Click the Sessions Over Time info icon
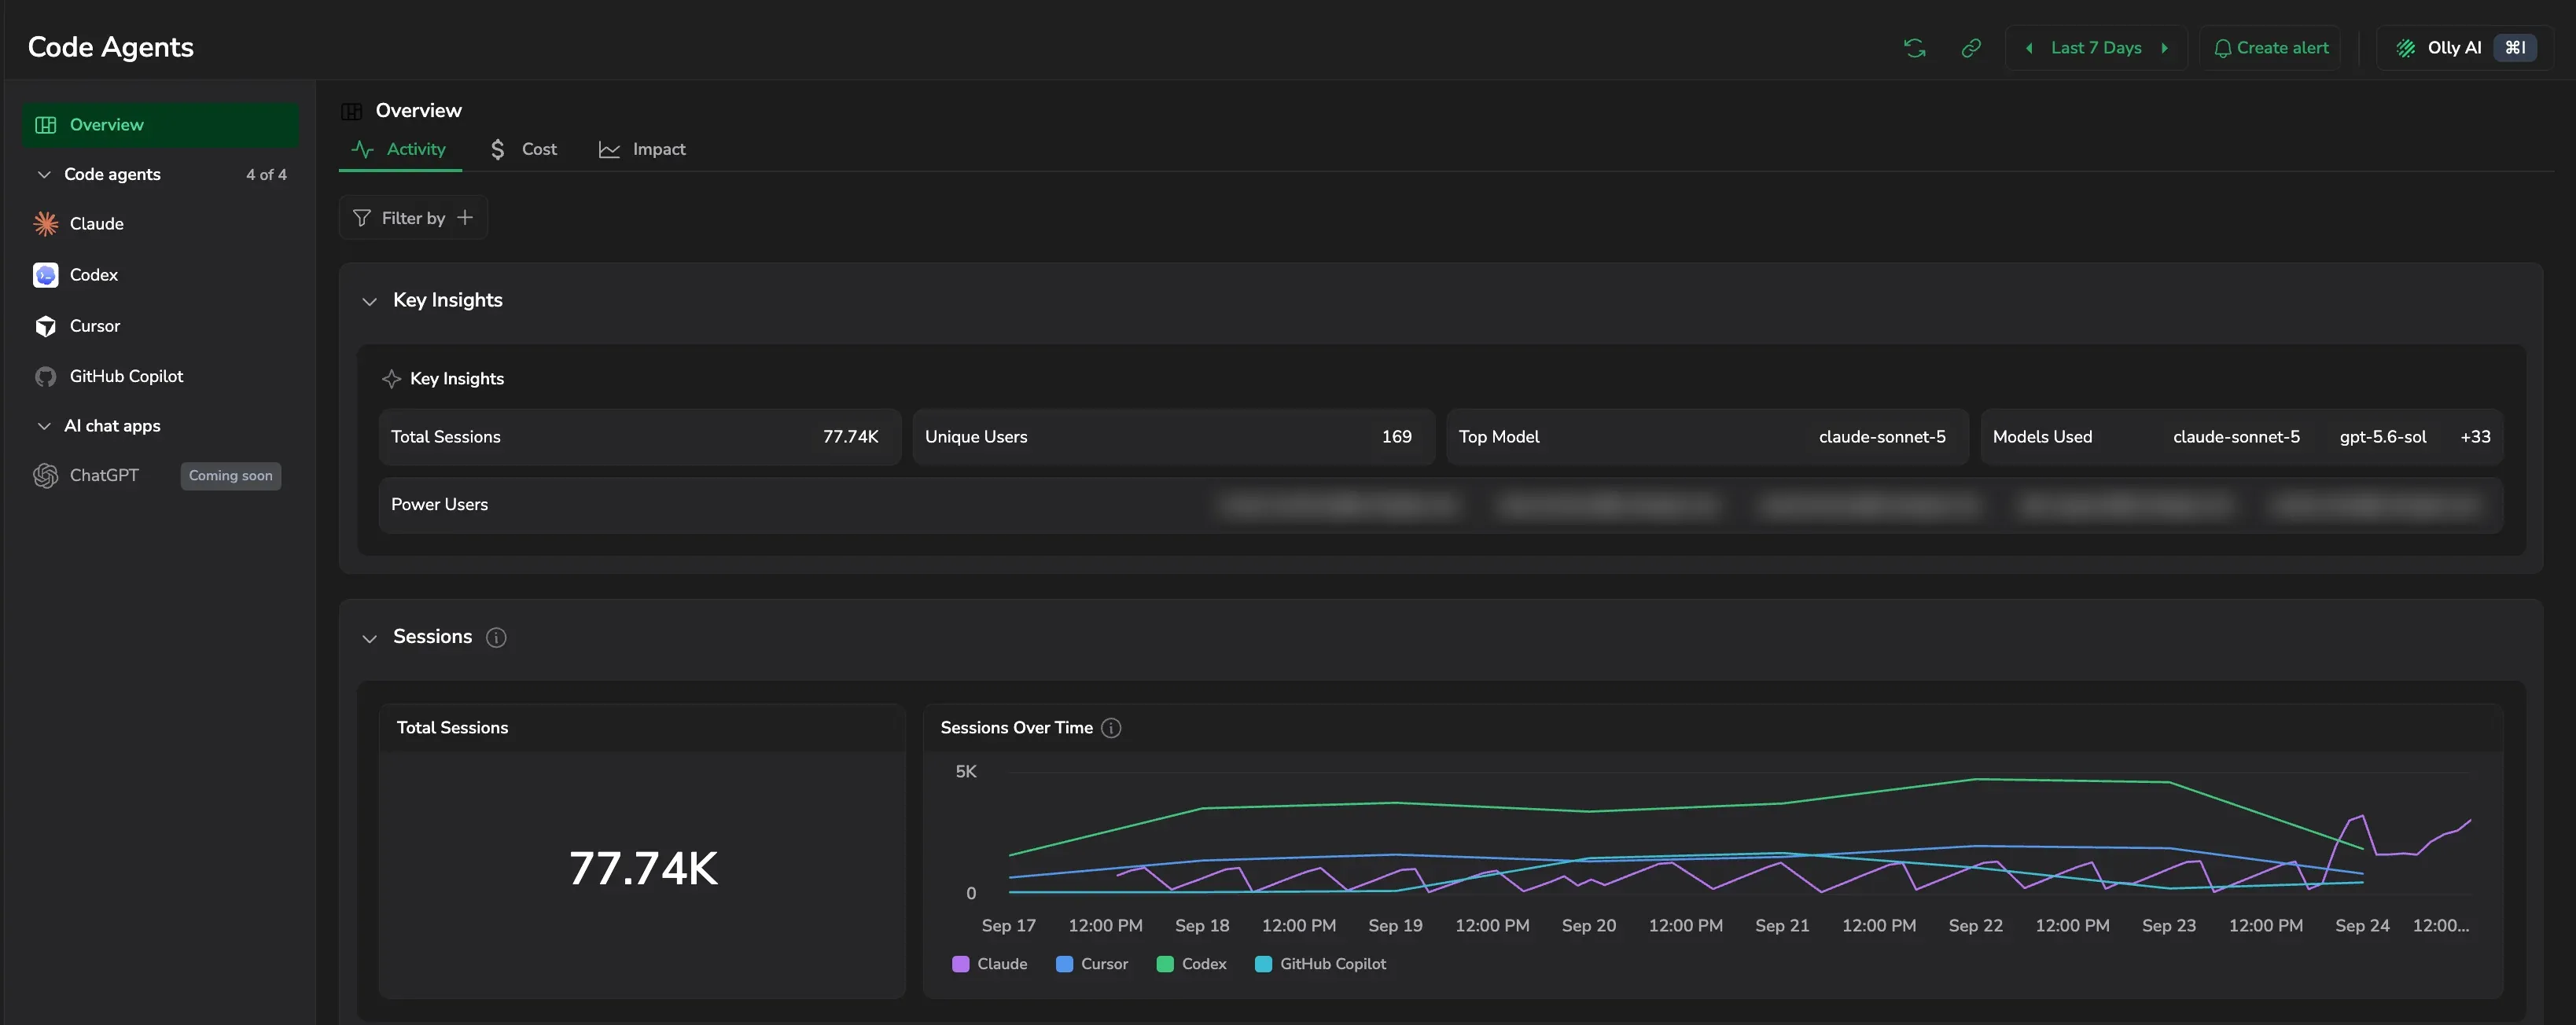 (x=1111, y=728)
